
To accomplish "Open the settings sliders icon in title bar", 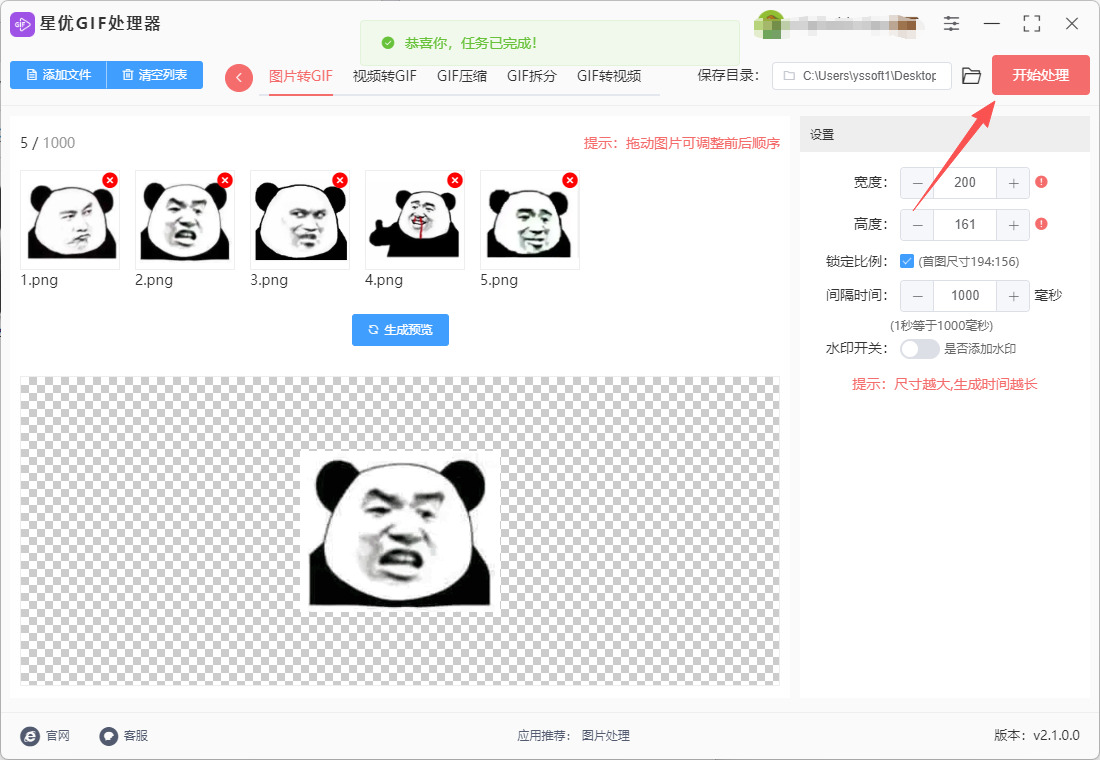I will pyautogui.click(x=951, y=23).
